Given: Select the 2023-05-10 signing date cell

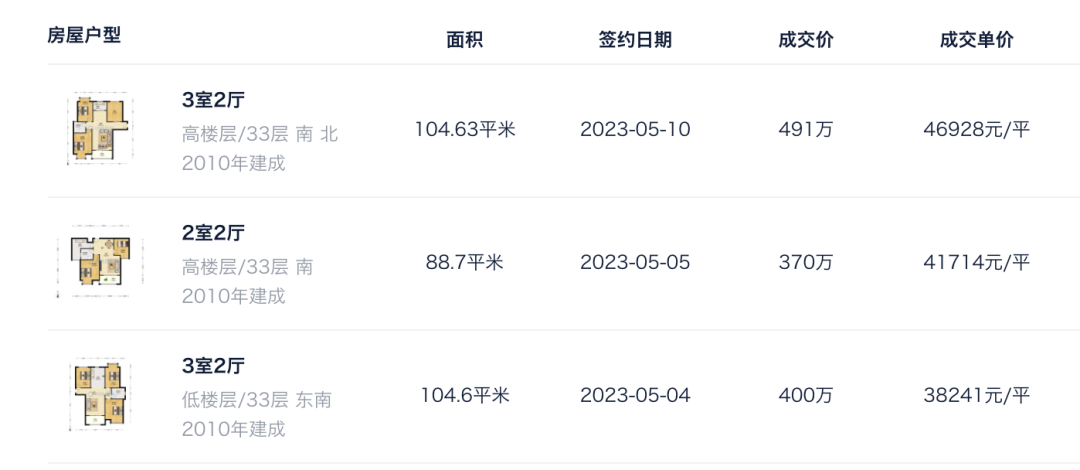Looking at the screenshot, I should point(635,129).
